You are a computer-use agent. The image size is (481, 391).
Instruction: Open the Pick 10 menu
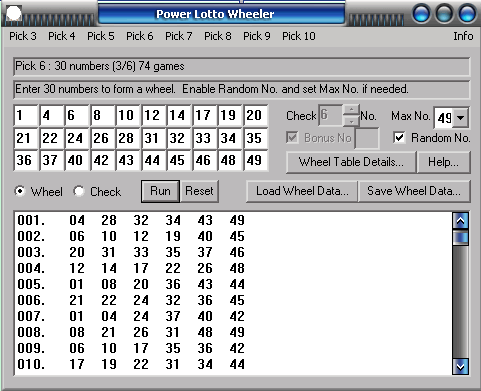click(299, 36)
